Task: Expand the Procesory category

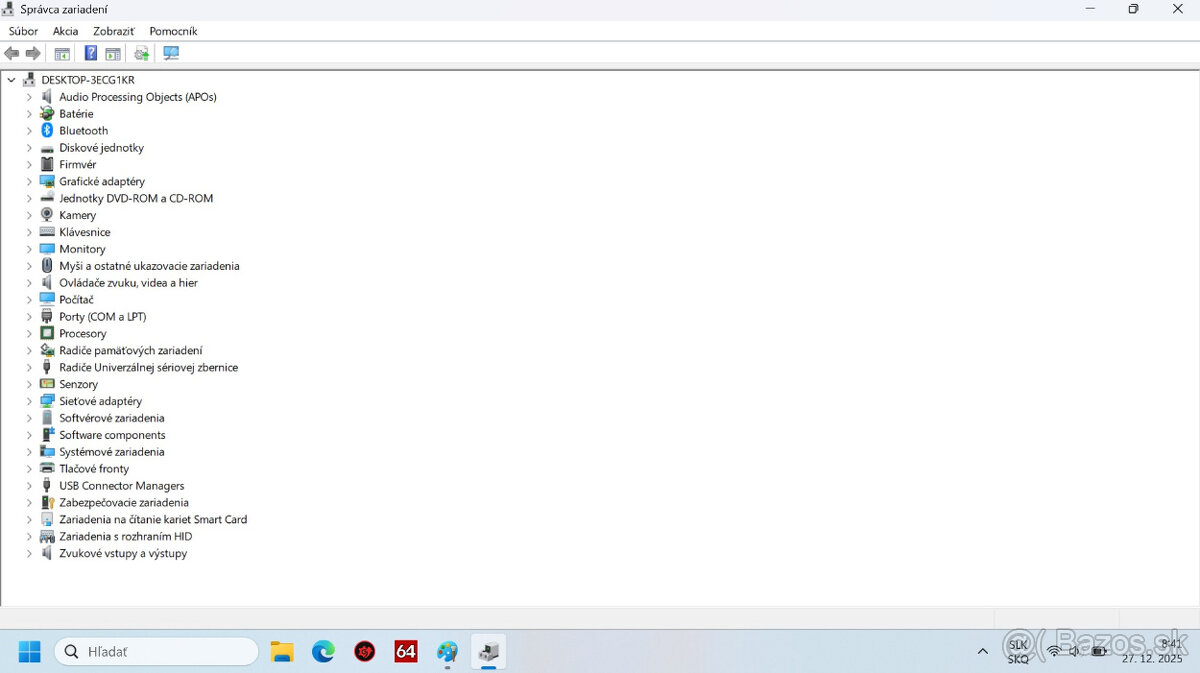Action: click(29, 334)
